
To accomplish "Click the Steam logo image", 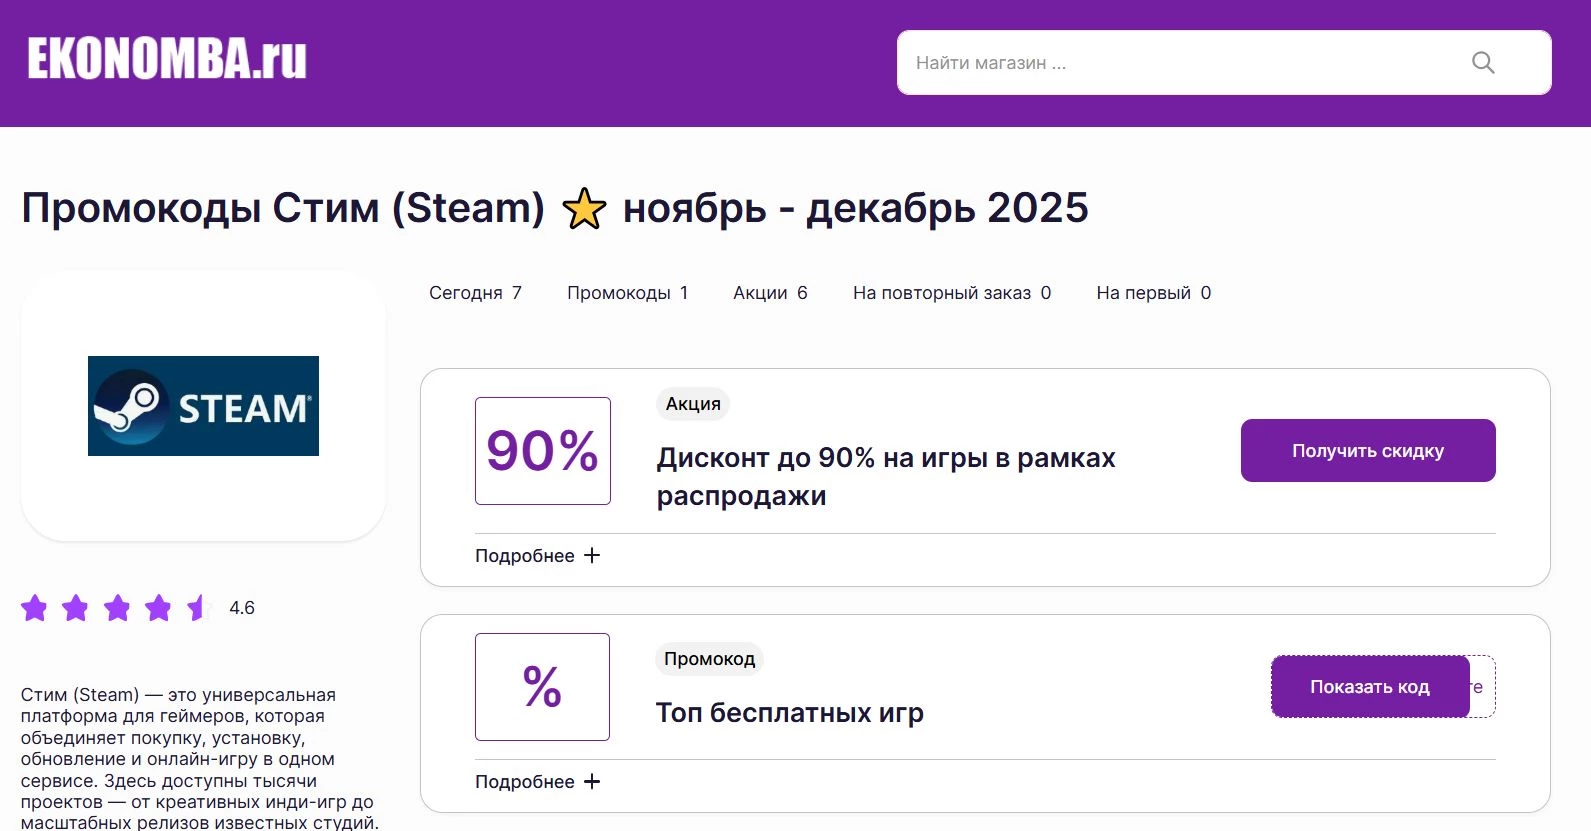I will 203,406.
